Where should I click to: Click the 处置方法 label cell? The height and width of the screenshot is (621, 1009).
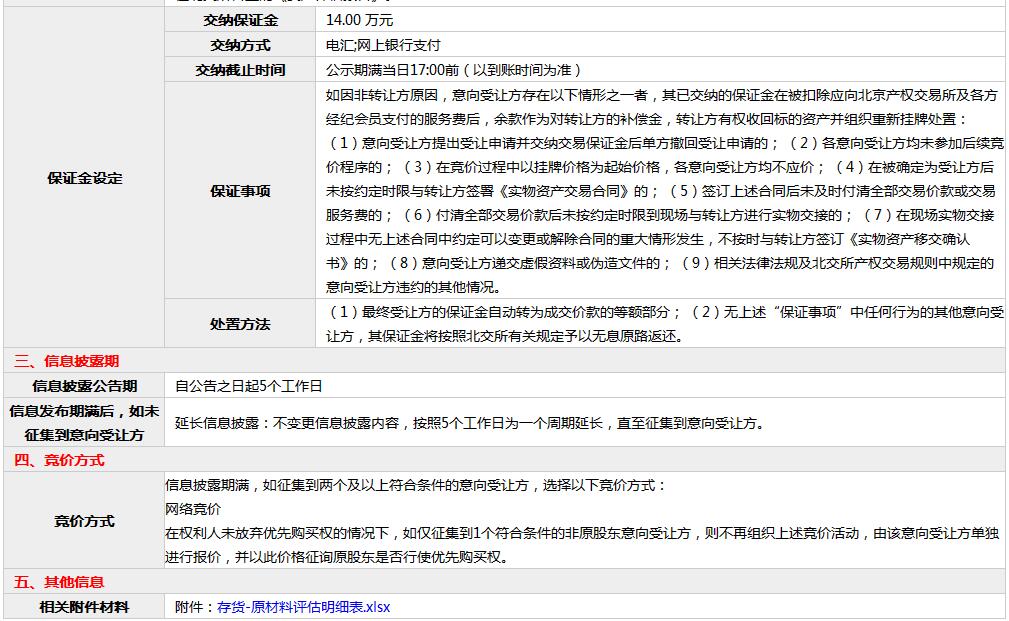[240, 324]
